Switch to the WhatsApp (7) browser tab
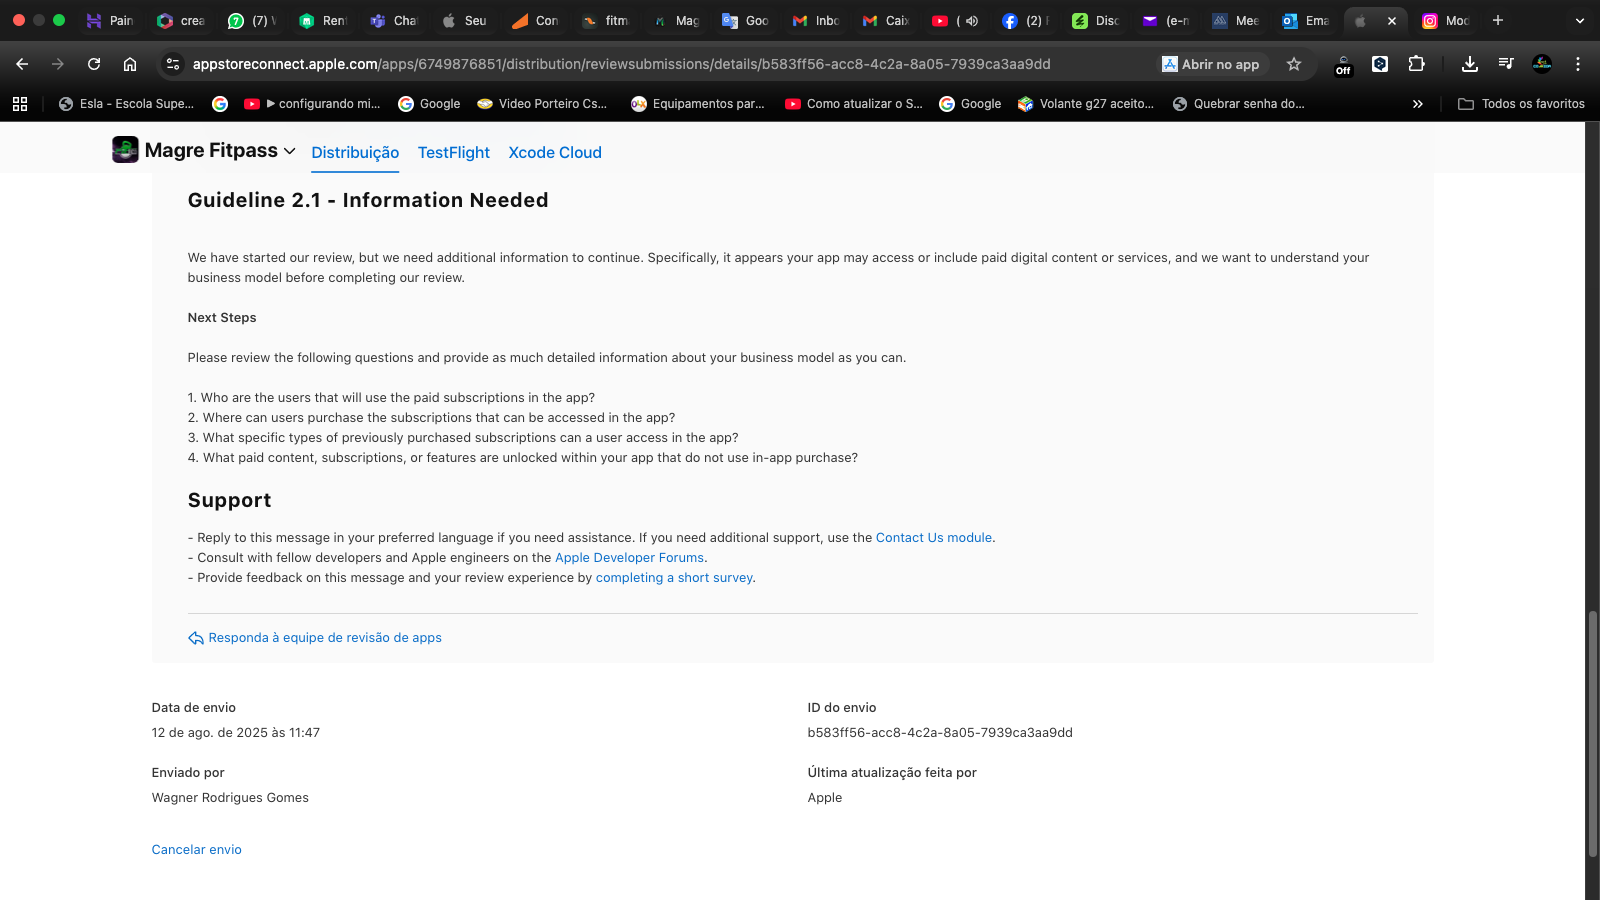Screen dimensions: 1600x900 tap(251, 20)
